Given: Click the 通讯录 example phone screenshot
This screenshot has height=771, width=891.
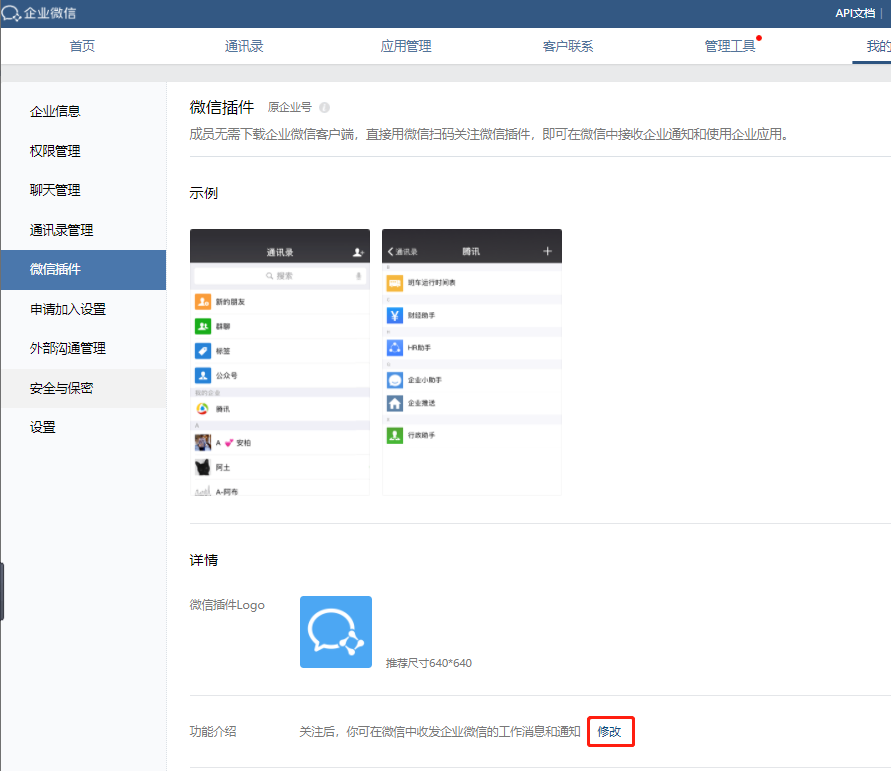Looking at the screenshot, I should (x=280, y=362).
